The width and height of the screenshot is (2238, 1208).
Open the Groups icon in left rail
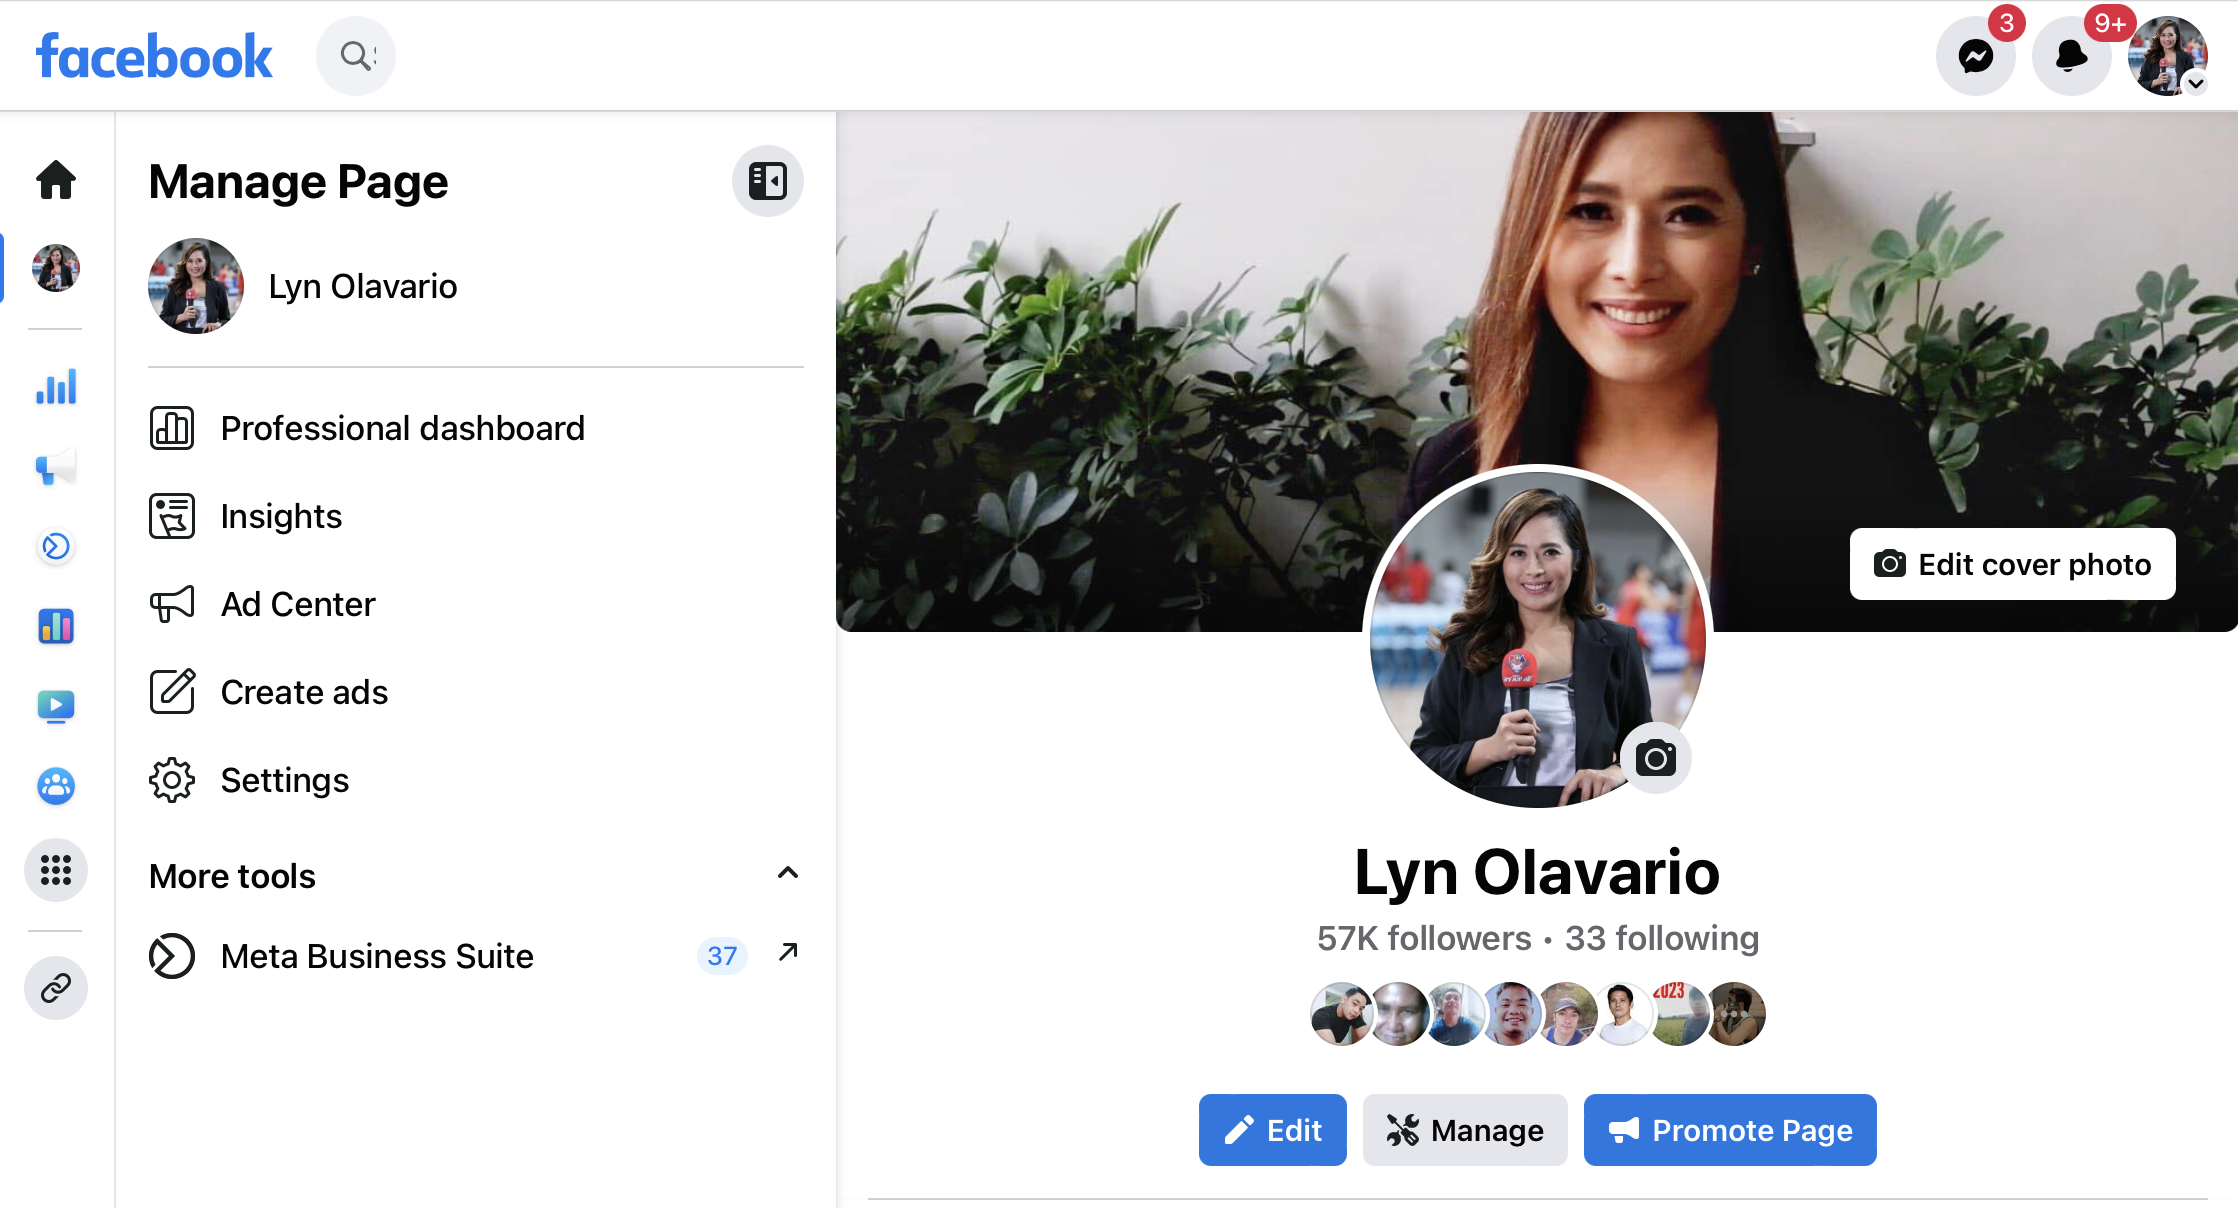click(56, 786)
